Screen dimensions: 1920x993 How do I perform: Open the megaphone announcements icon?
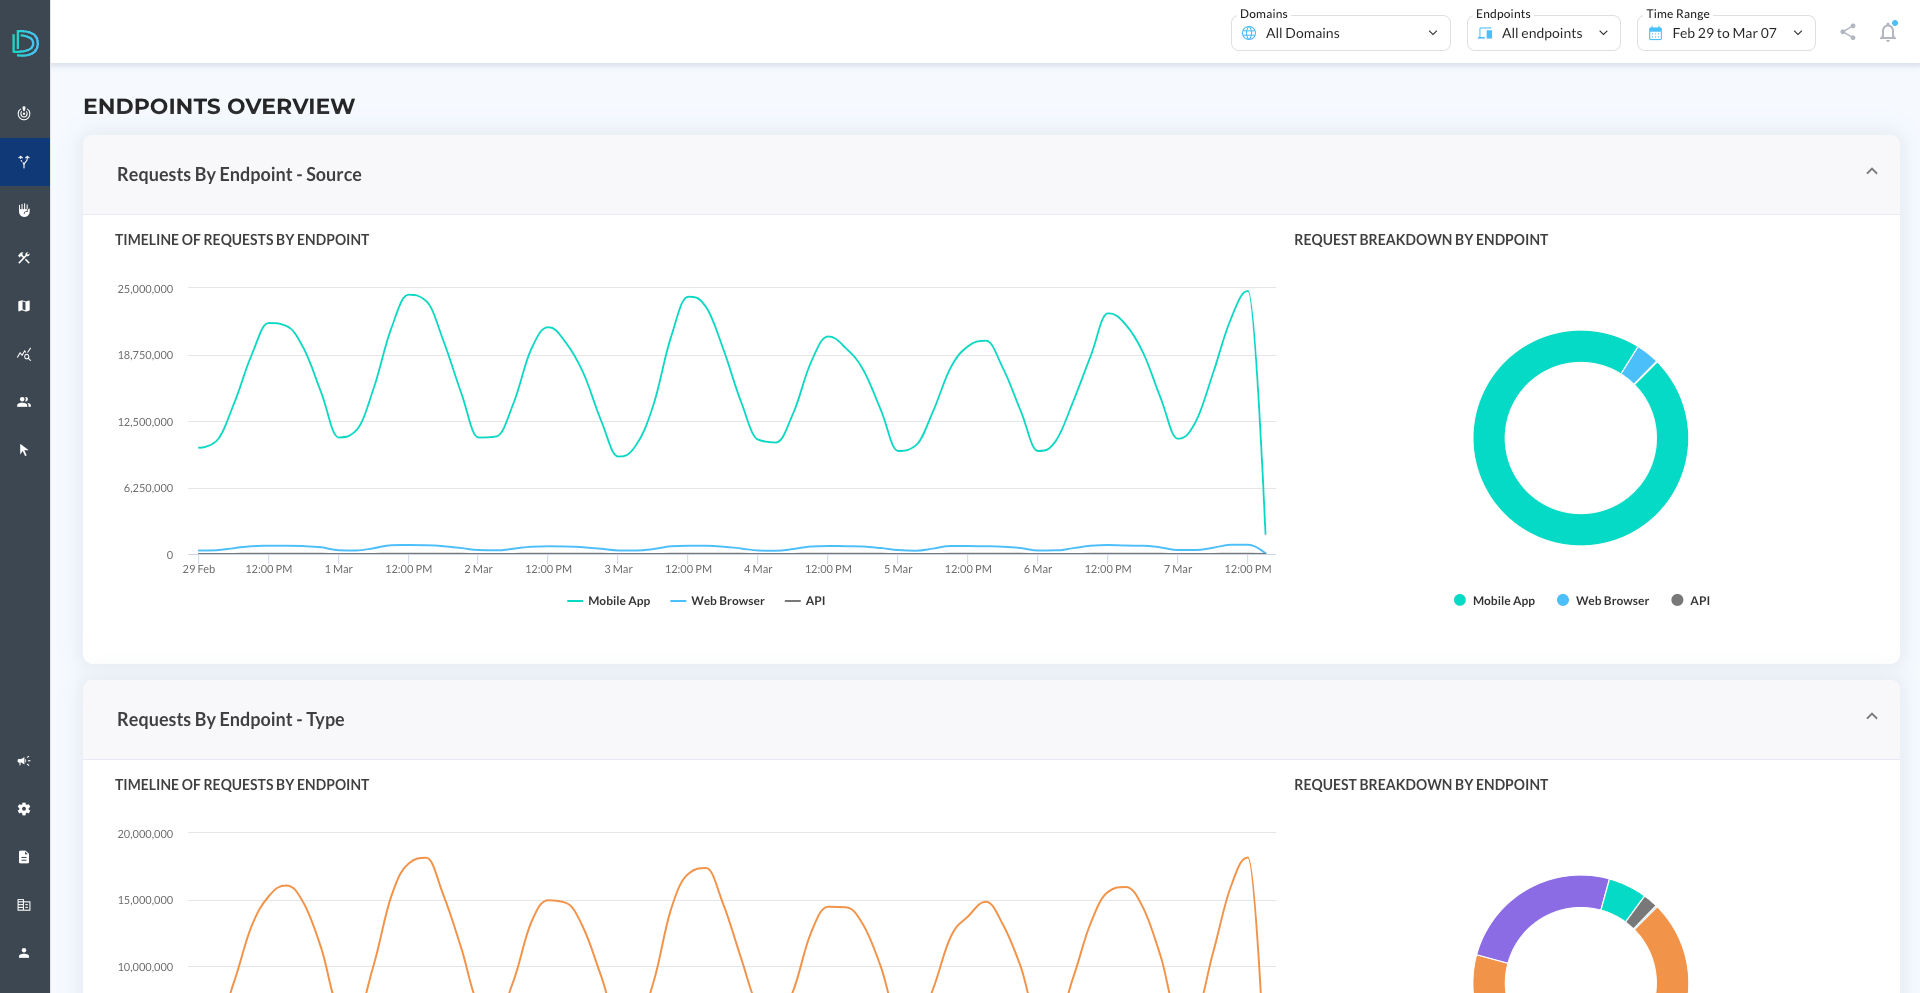(x=23, y=761)
